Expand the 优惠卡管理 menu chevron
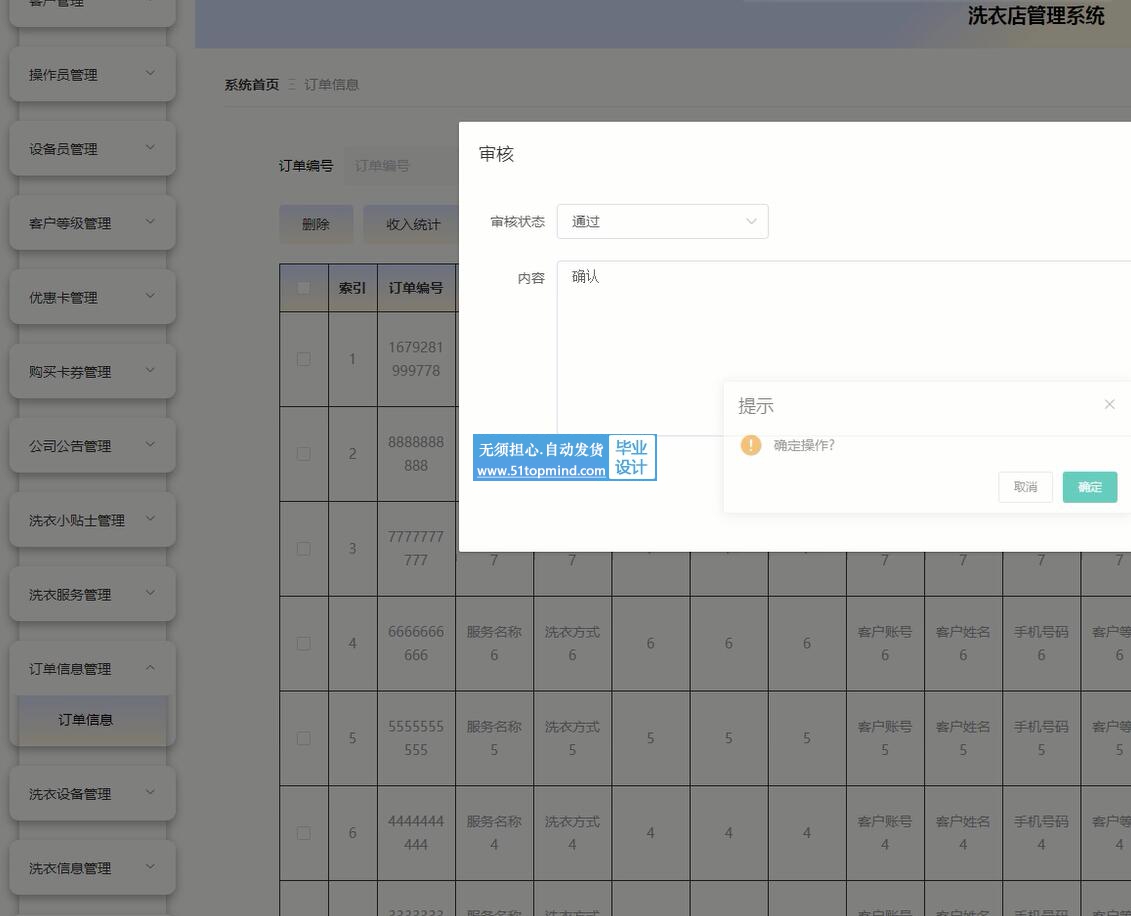The height and width of the screenshot is (916, 1131). tap(150, 296)
